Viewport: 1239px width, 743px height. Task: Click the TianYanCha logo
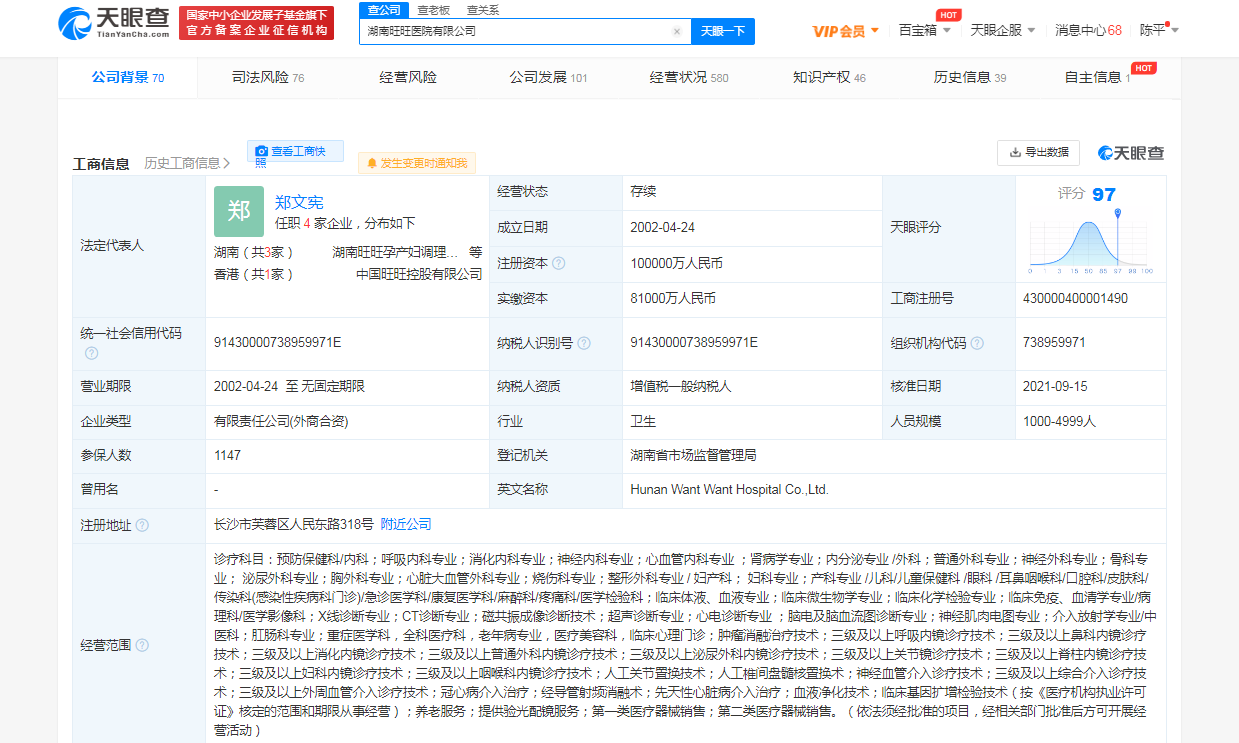(115, 23)
